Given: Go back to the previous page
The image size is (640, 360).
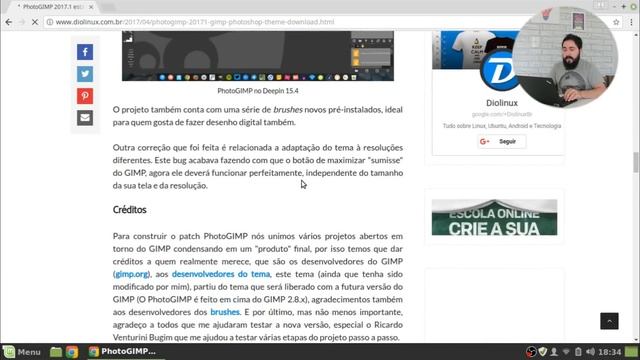Looking at the screenshot, I should (x=9, y=22).
